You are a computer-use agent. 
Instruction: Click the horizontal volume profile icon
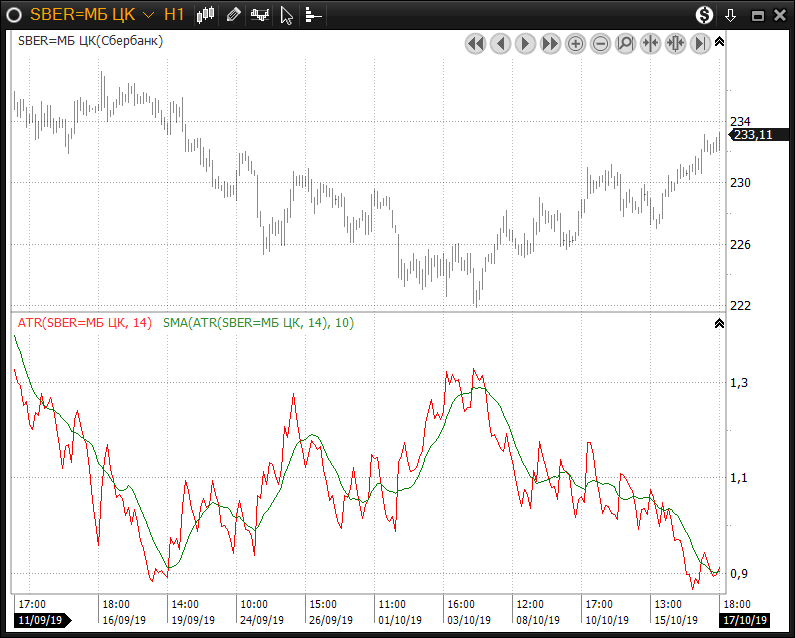(313, 15)
